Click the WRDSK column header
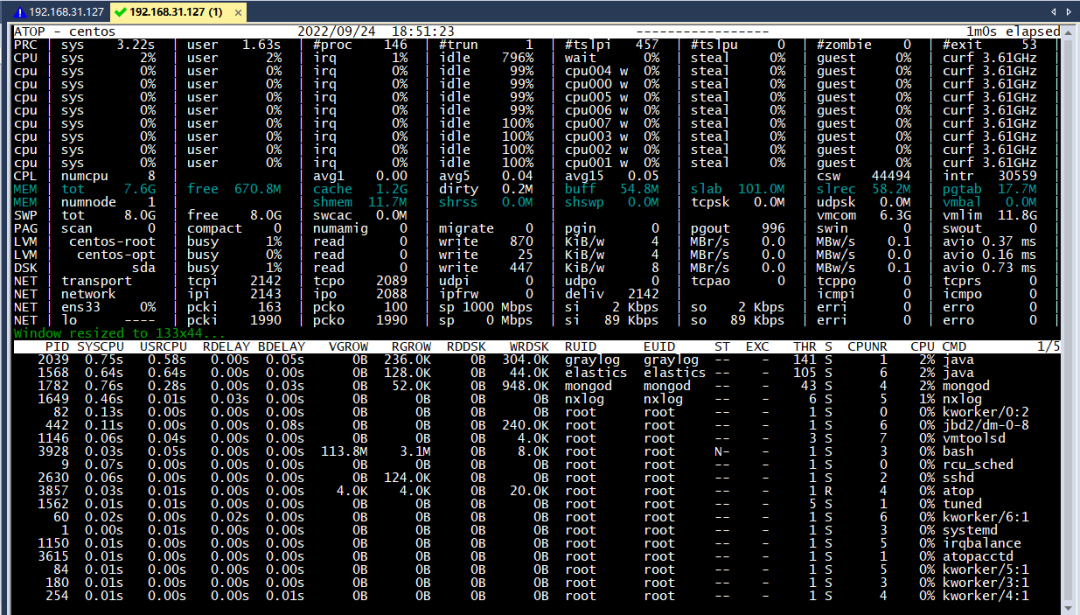1080x615 pixels. pos(529,346)
